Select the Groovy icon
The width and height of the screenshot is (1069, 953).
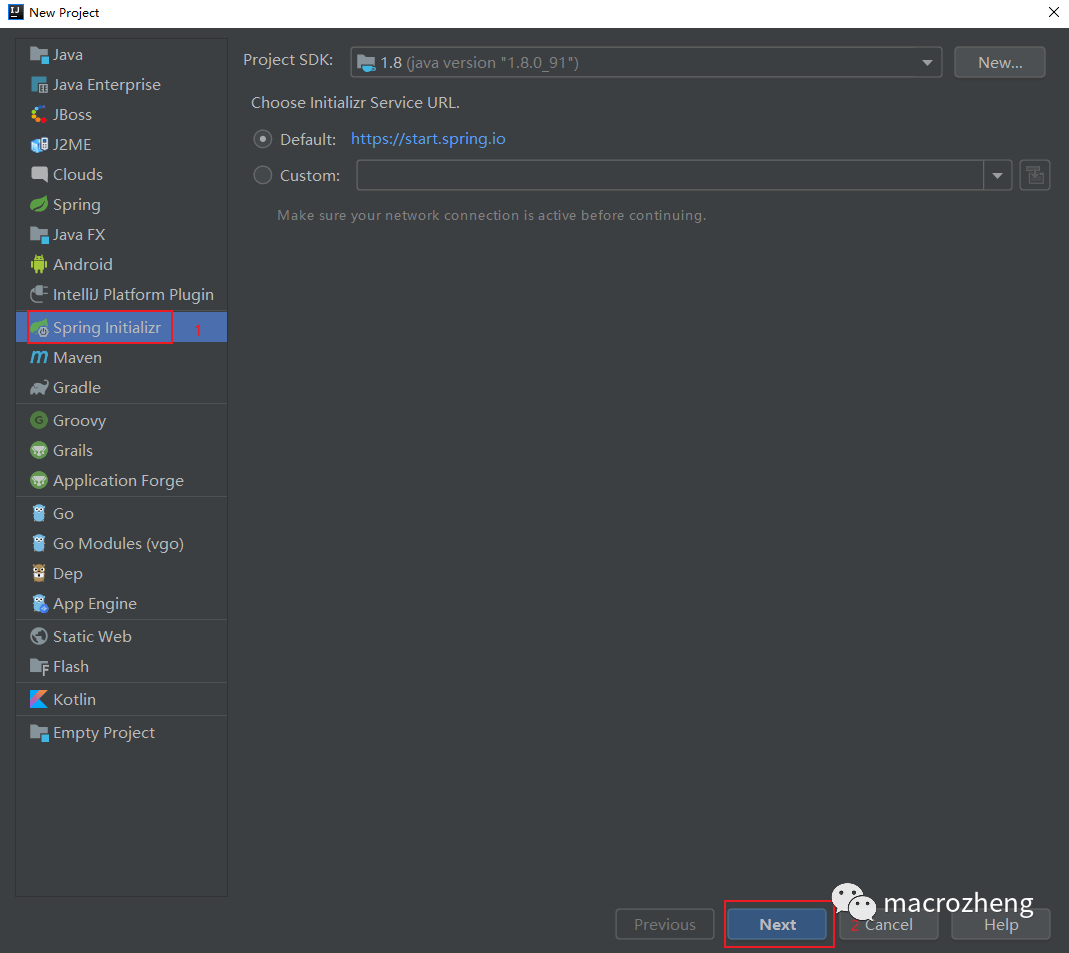pyautogui.click(x=39, y=421)
